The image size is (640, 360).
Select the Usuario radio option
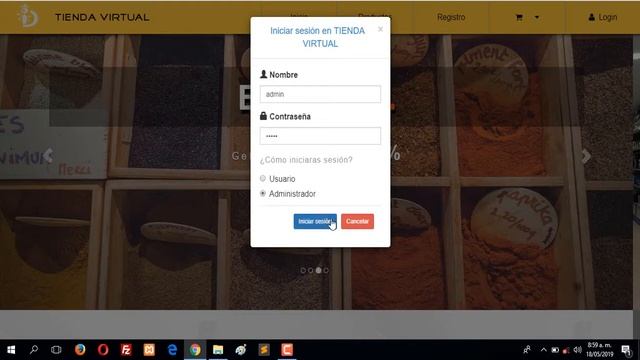click(263, 178)
